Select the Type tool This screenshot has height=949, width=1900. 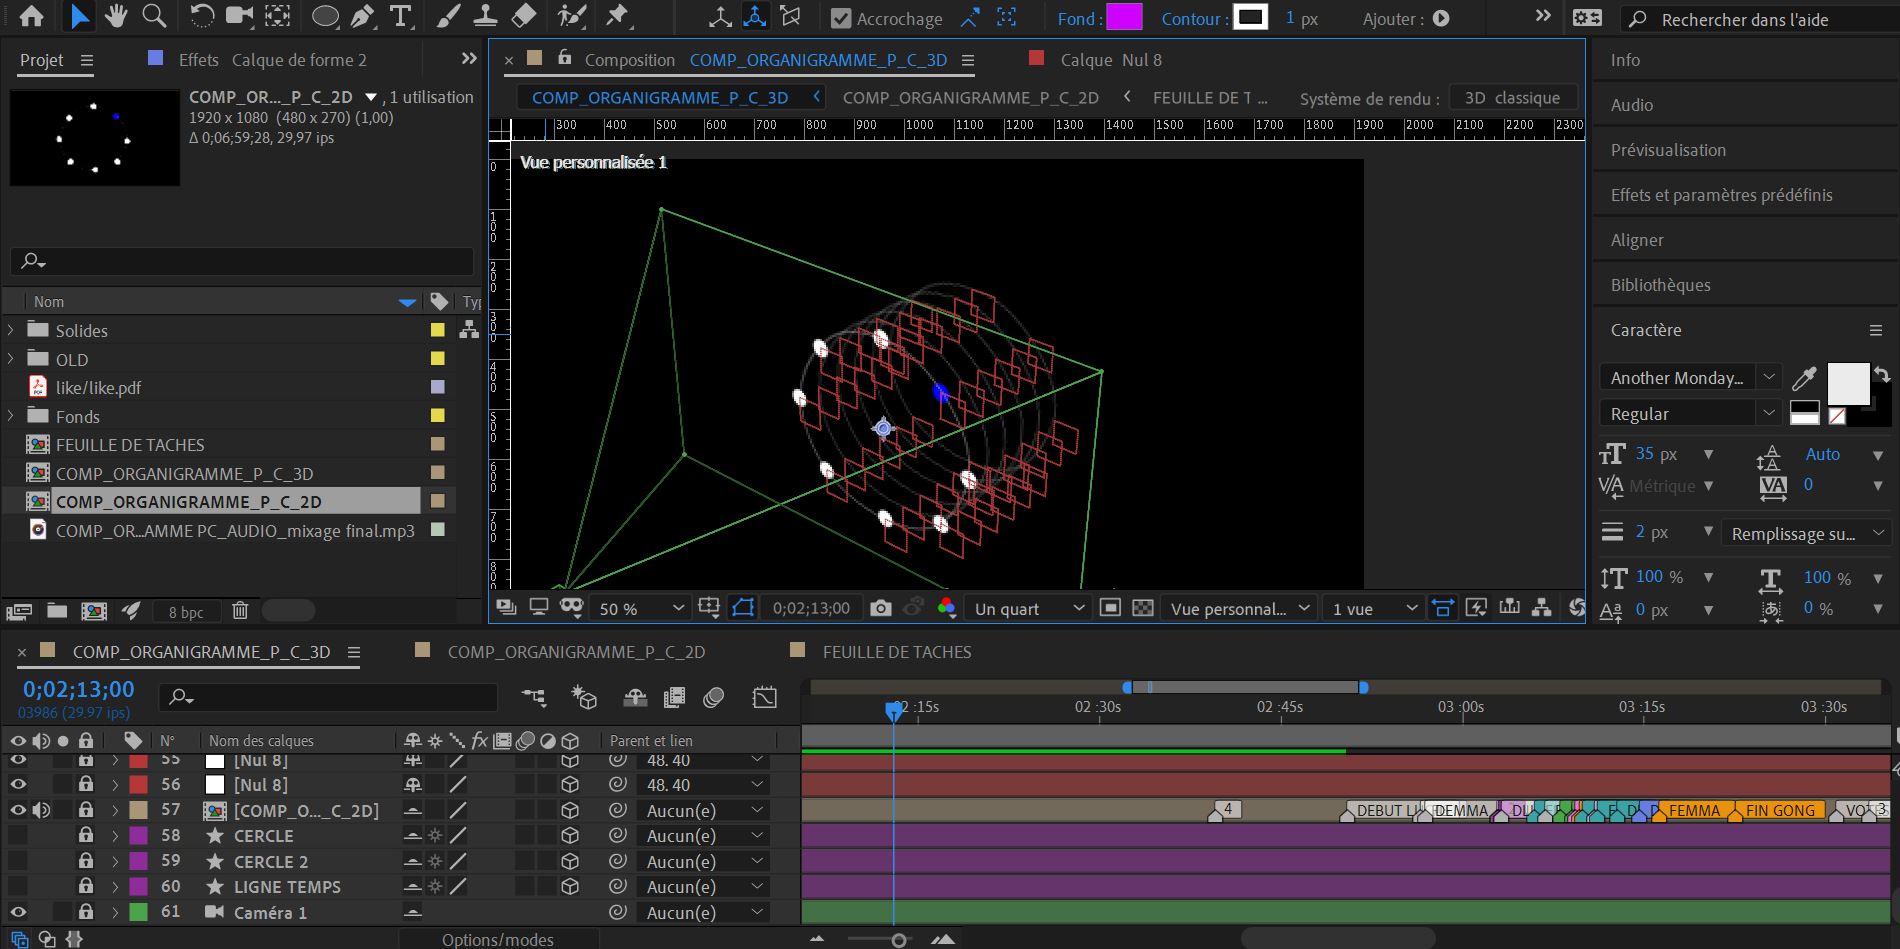(400, 16)
